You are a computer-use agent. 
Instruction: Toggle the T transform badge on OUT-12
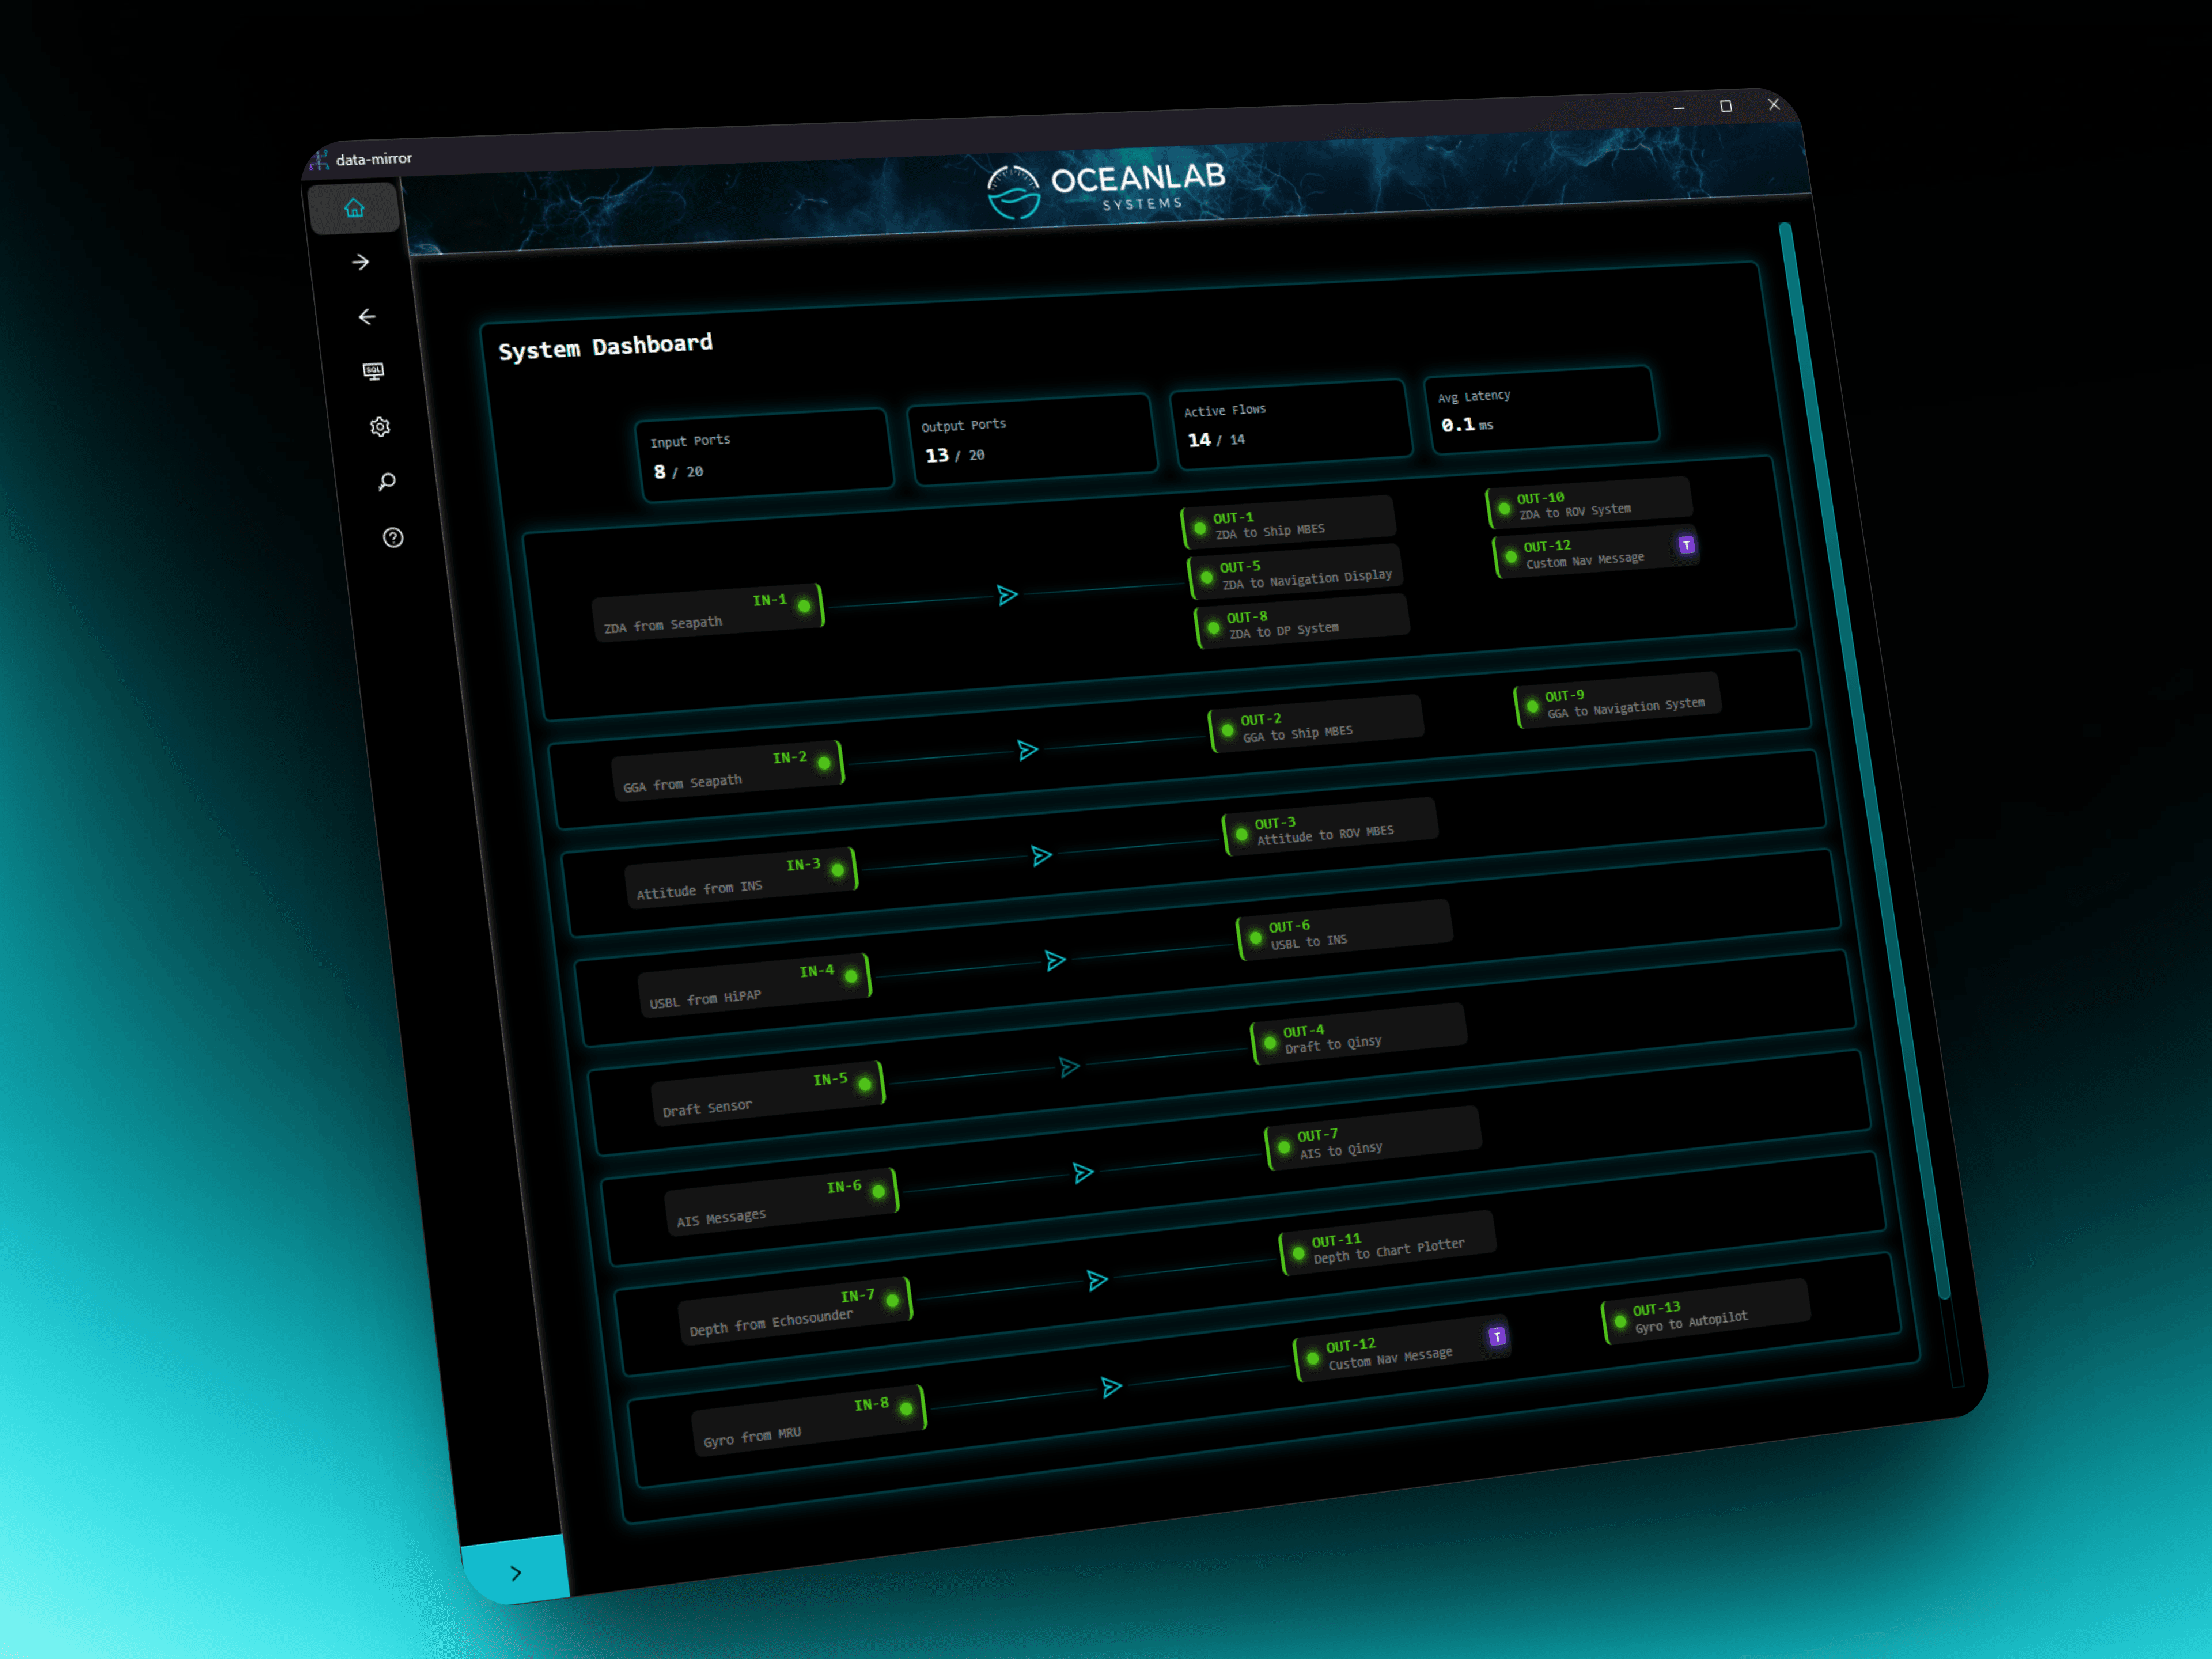pos(1687,546)
